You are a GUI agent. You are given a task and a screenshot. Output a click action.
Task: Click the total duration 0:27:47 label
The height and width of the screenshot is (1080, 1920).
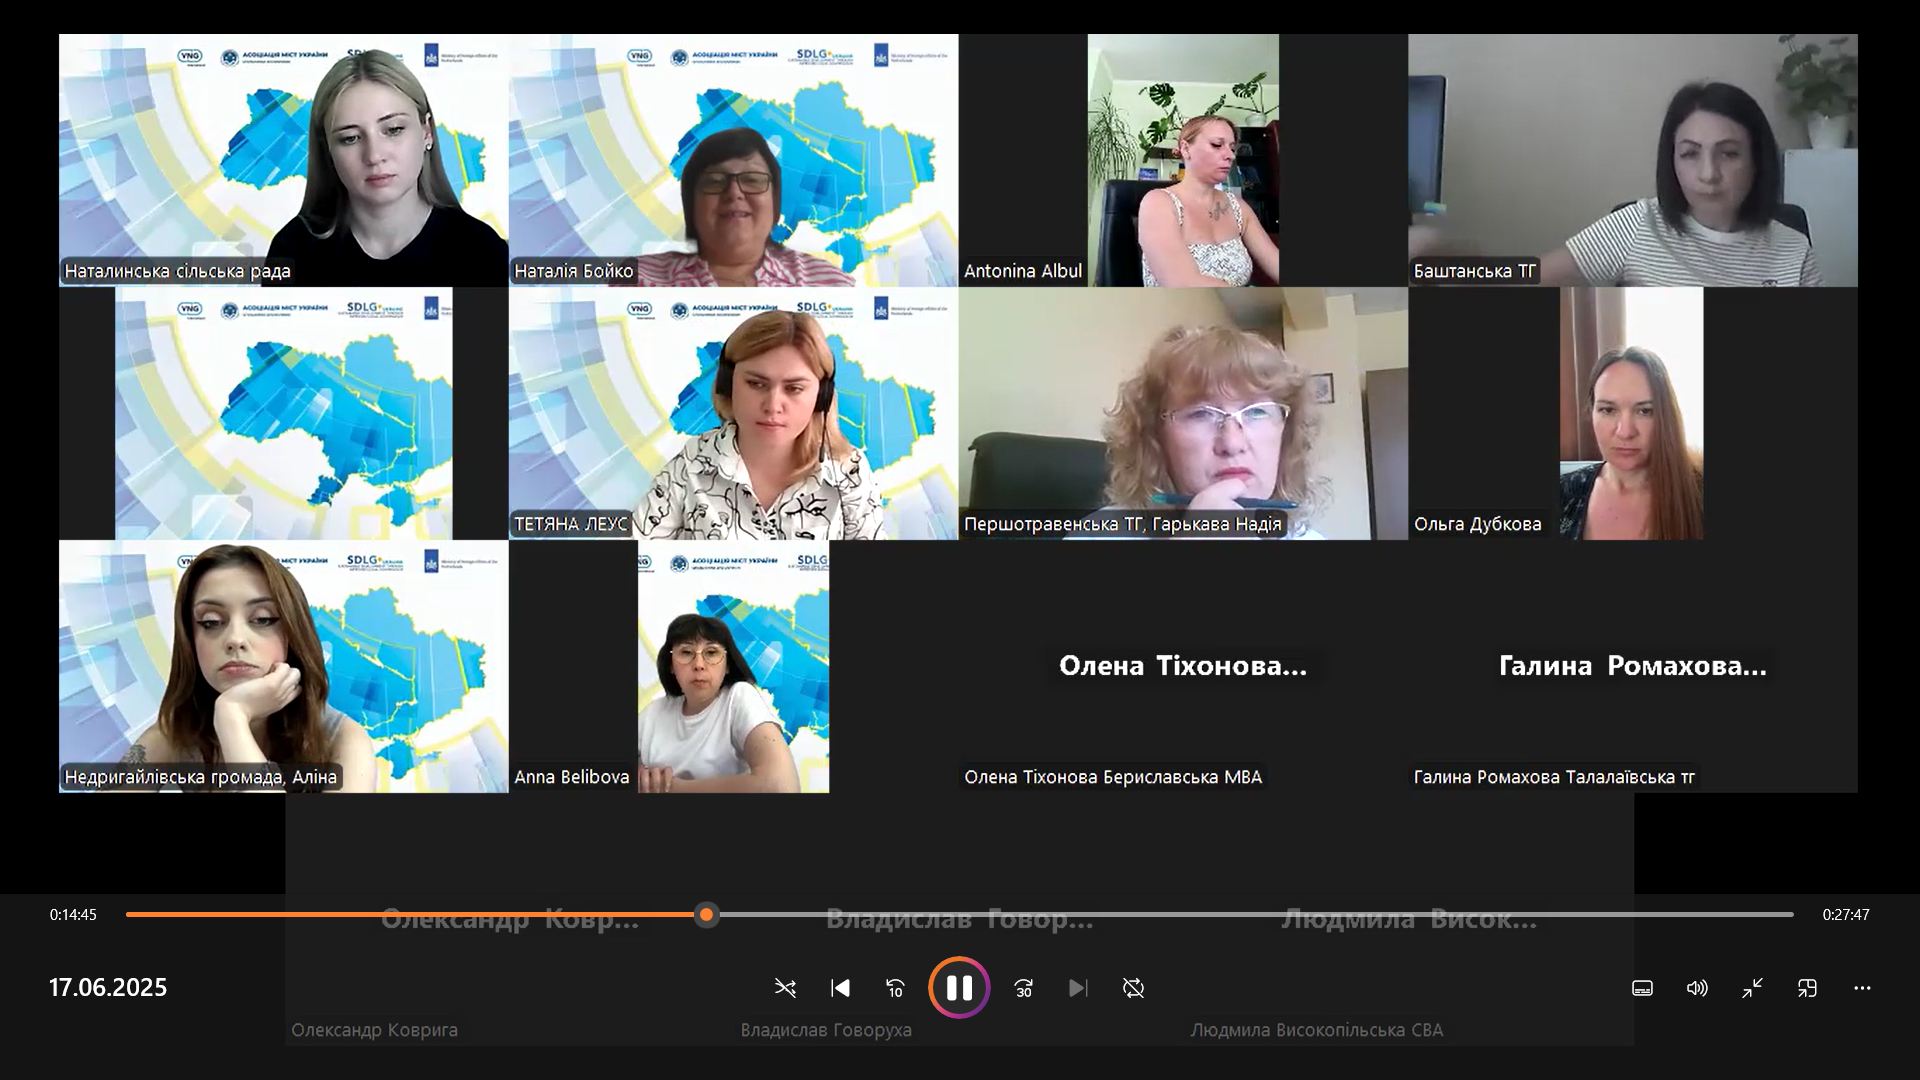click(x=1845, y=914)
